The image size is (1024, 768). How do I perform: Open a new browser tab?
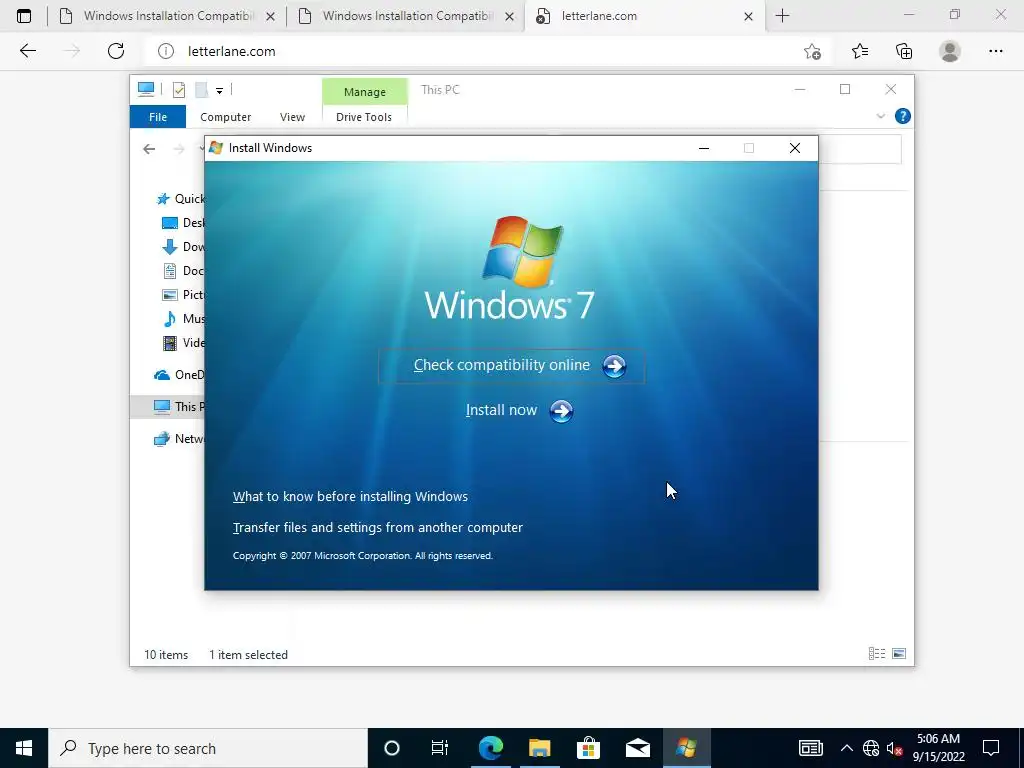(782, 16)
